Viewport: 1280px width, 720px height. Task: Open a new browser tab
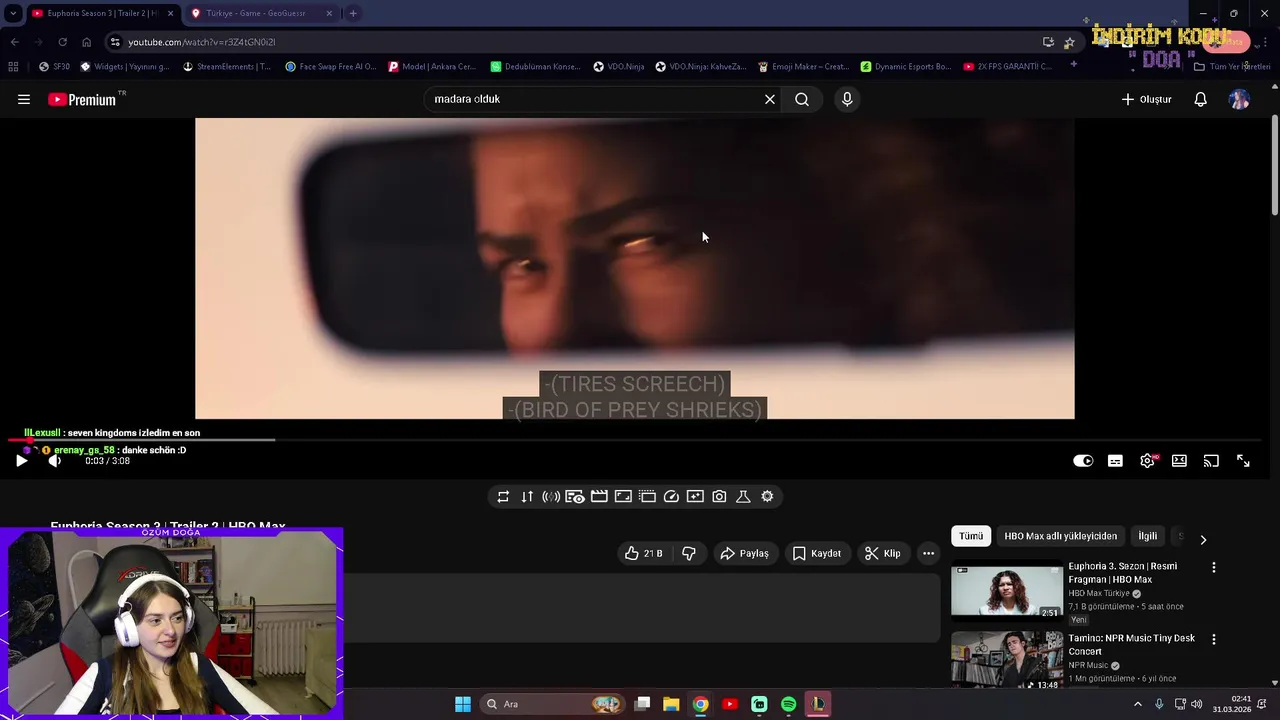[x=353, y=13]
